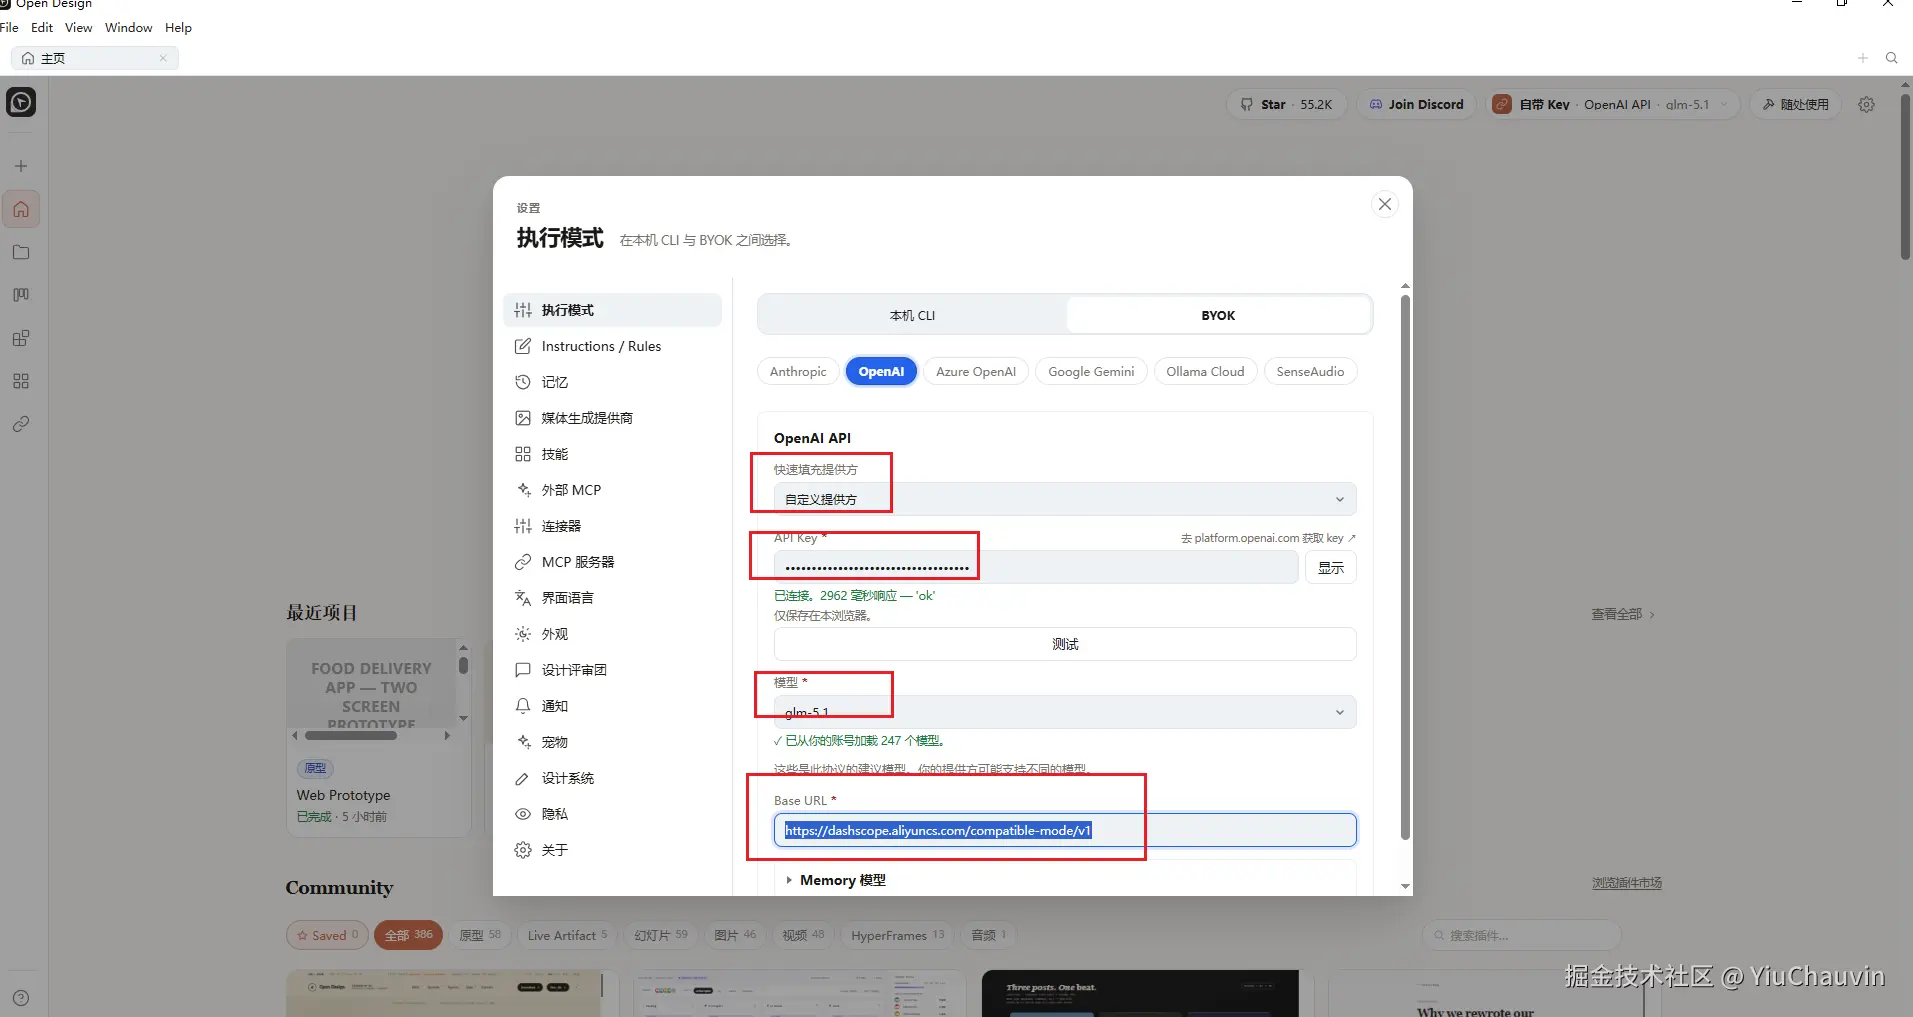Open 外观 settings section

click(612, 634)
